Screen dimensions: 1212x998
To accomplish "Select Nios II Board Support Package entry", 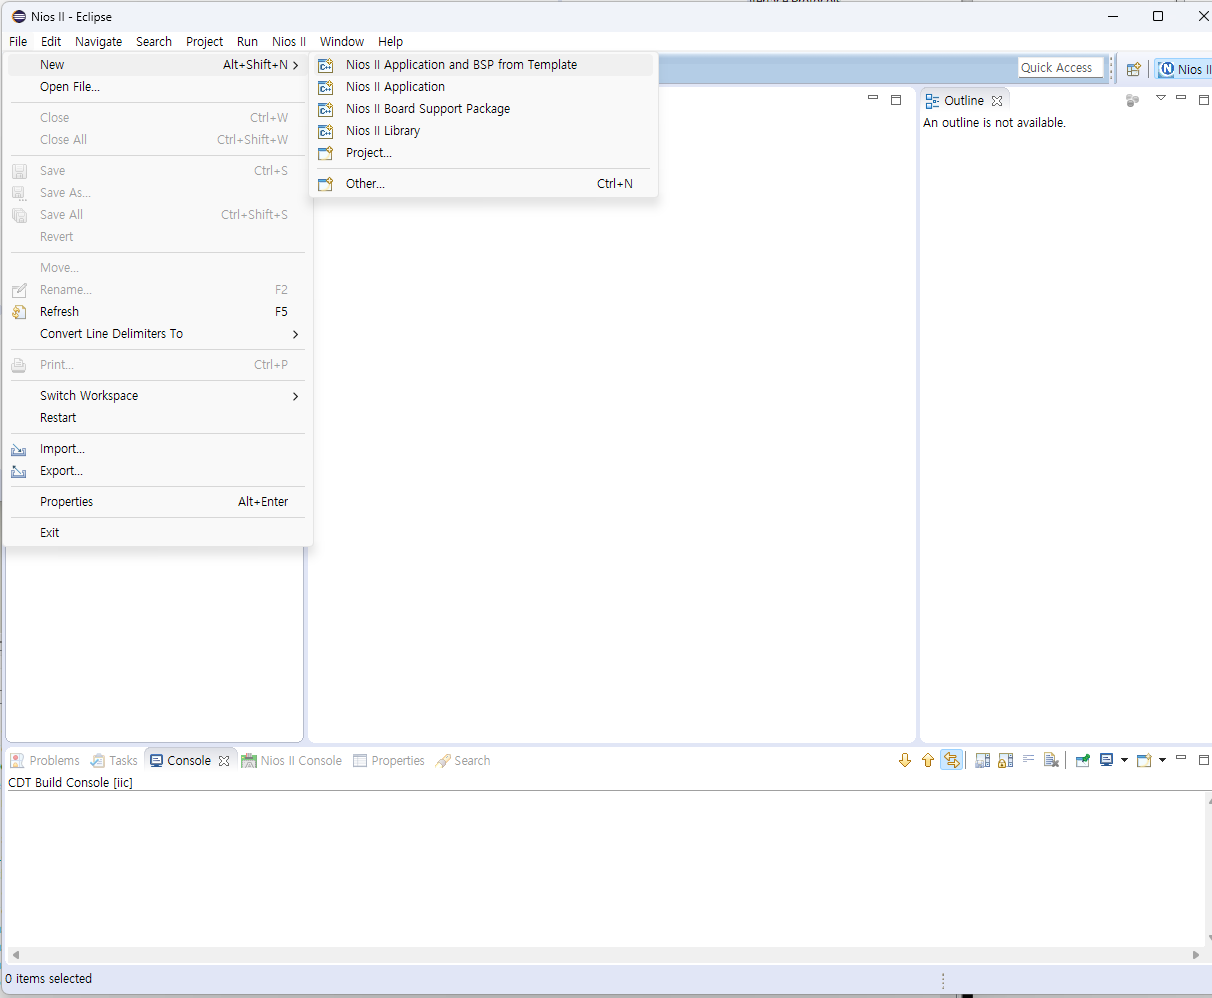I will click(481, 109).
